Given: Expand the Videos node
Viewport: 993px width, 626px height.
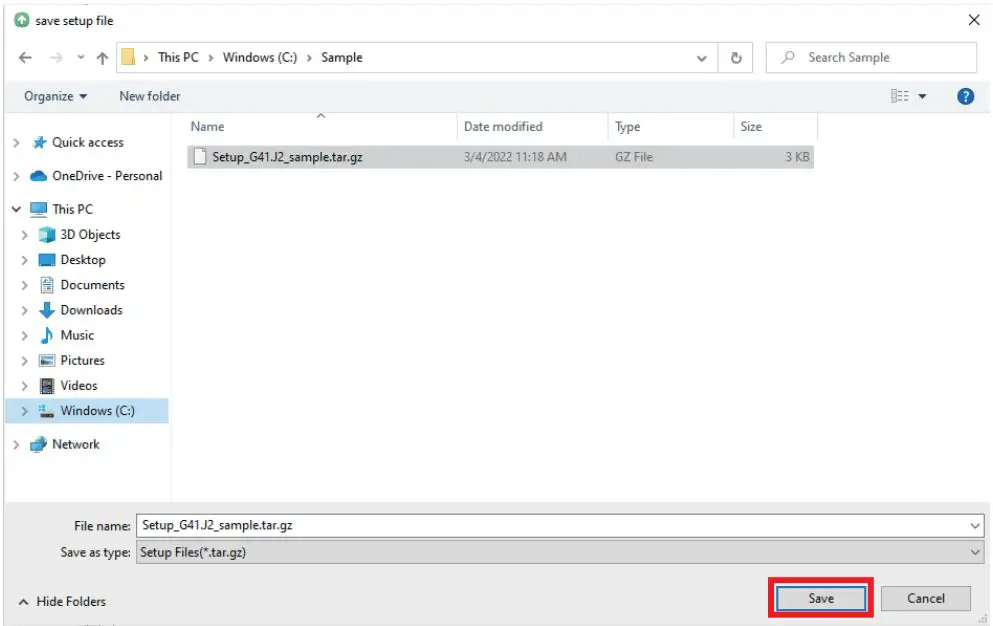Looking at the screenshot, I should 25,386.
